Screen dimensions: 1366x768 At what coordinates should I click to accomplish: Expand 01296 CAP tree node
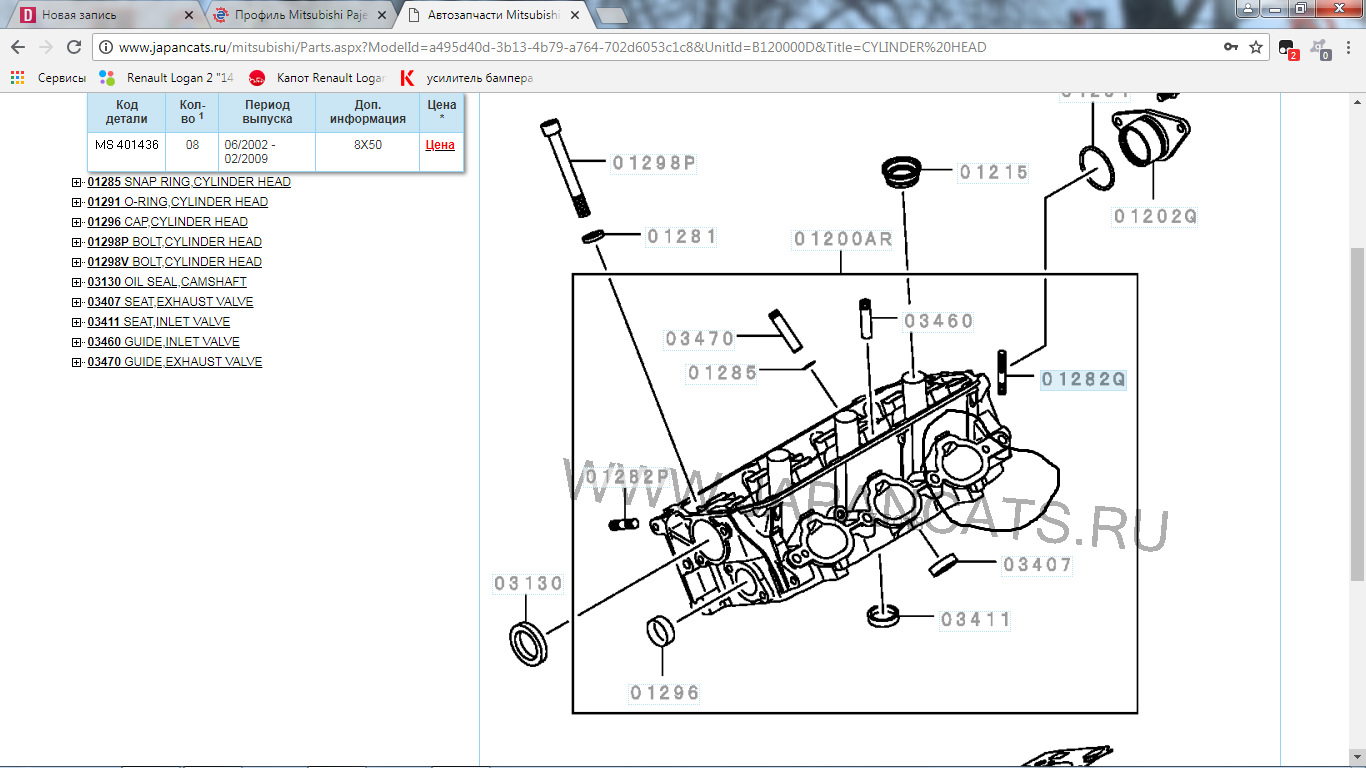click(77, 222)
